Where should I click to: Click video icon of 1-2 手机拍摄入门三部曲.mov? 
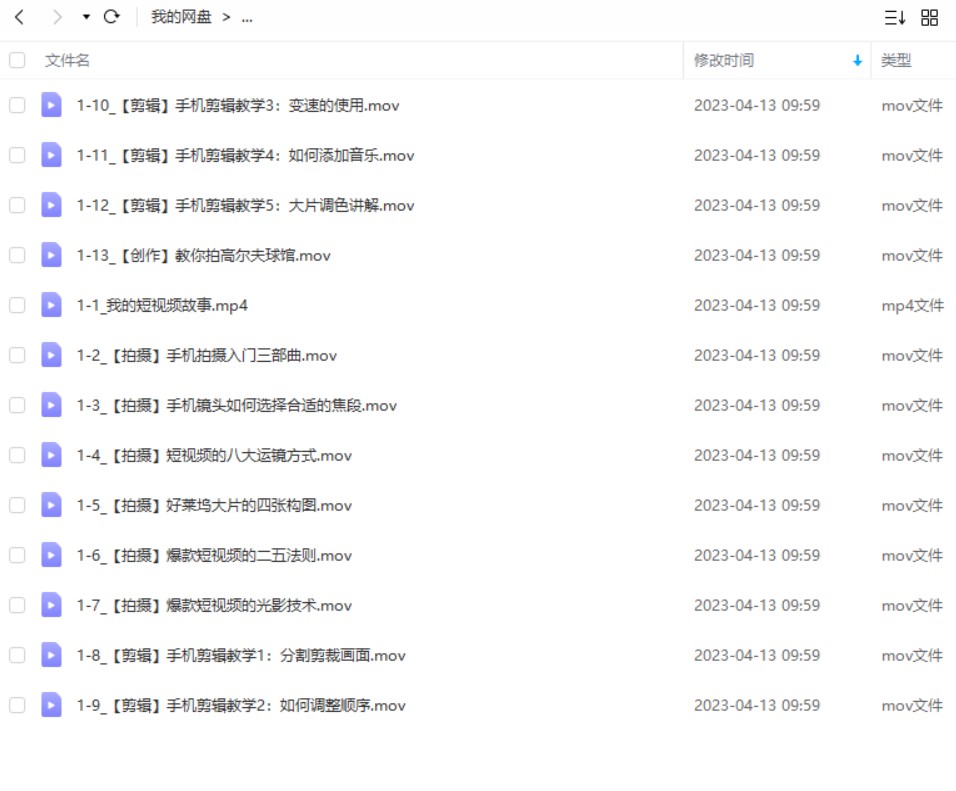tap(51, 355)
